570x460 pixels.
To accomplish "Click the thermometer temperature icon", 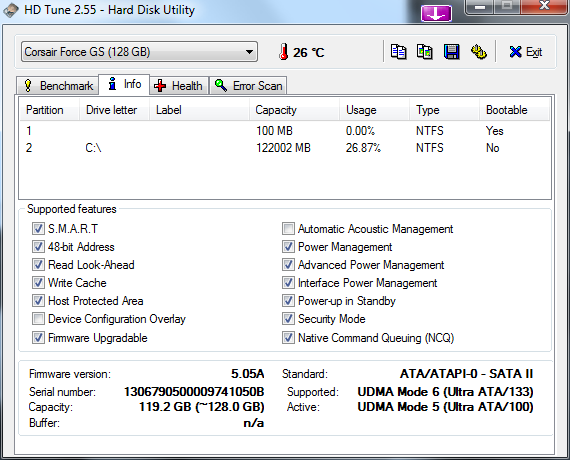I will 284,52.
